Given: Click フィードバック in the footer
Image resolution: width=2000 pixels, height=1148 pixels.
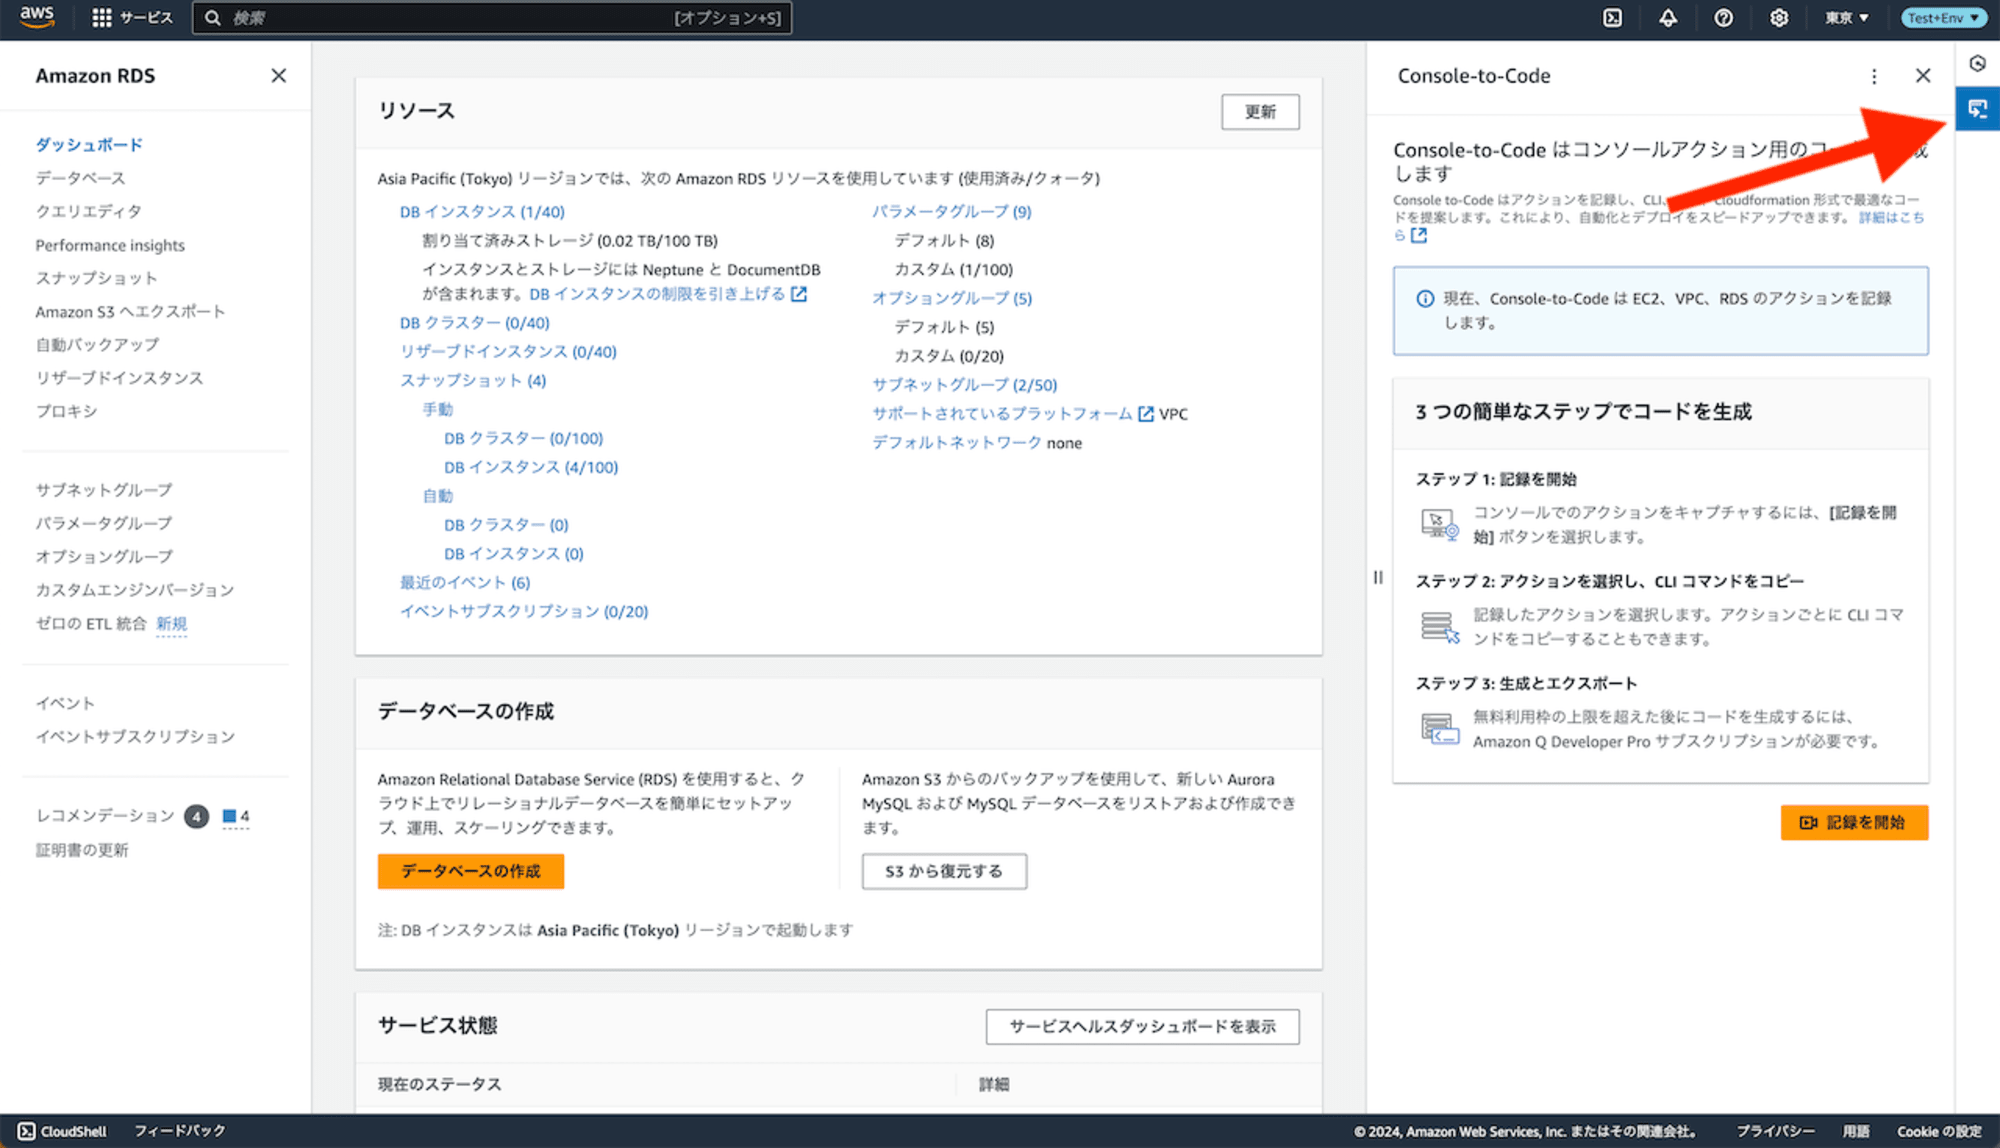Looking at the screenshot, I should pyautogui.click(x=180, y=1131).
